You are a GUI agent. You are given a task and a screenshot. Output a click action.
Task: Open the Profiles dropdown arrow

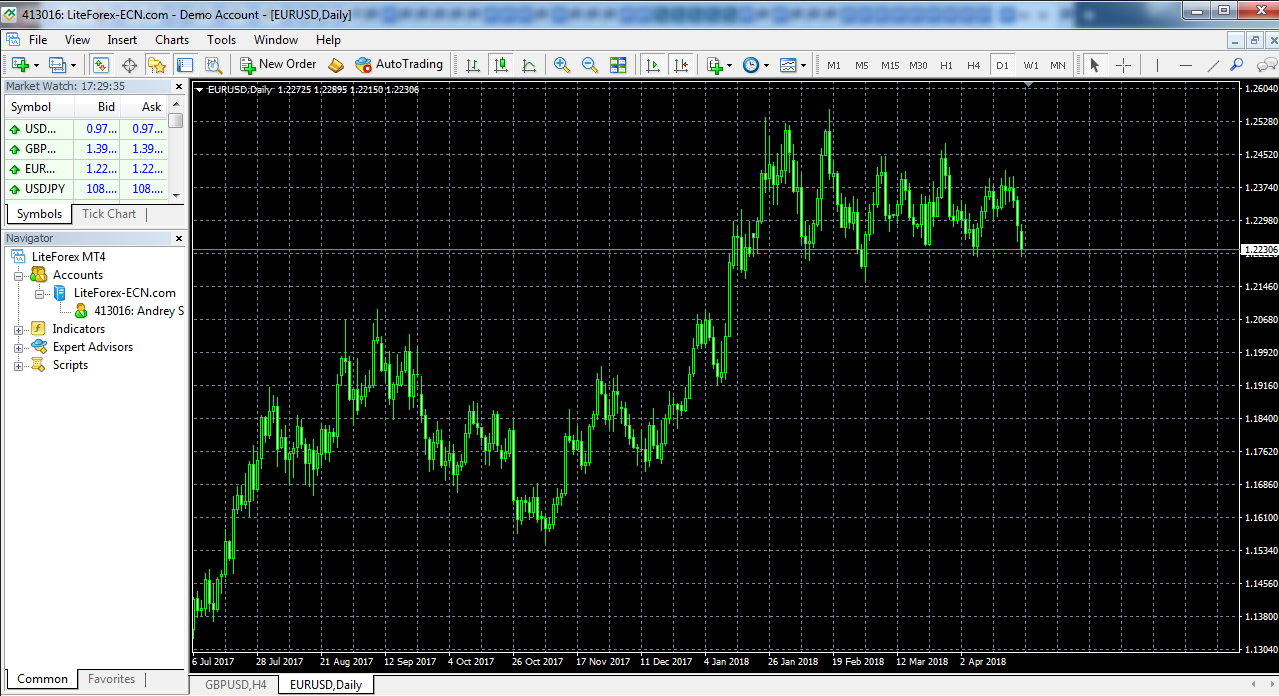pyautogui.click(x=73, y=65)
